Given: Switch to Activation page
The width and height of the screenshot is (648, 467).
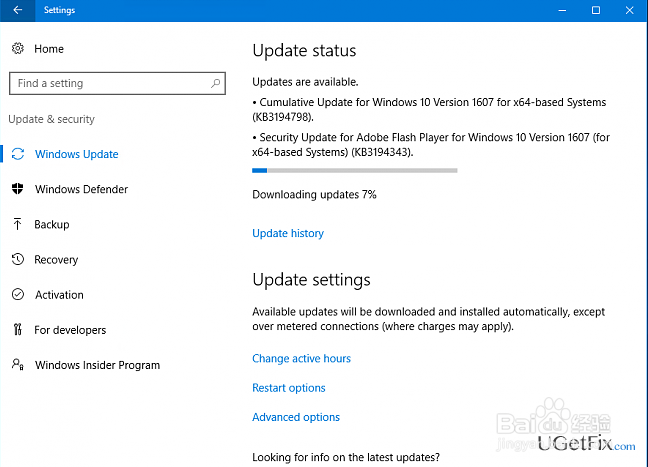Looking at the screenshot, I should click(59, 295).
